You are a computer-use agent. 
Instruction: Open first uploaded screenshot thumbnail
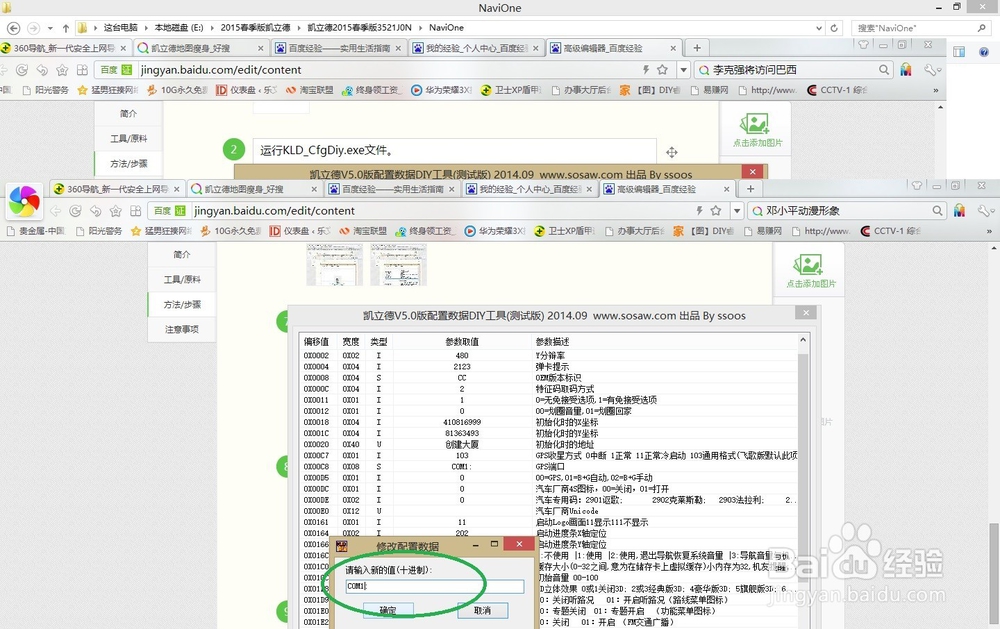click(334, 265)
